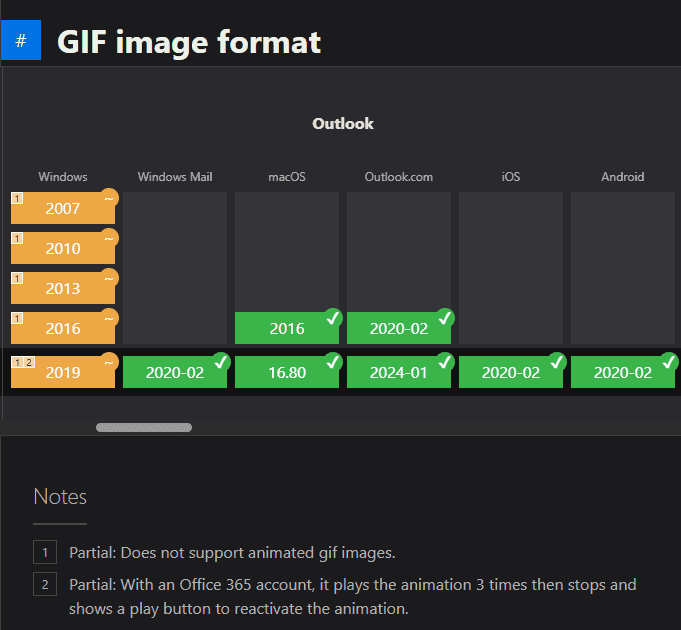681x630 pixels.
Task: Select the macOS 16.80 cell
Action: click(x=287, y=372)
